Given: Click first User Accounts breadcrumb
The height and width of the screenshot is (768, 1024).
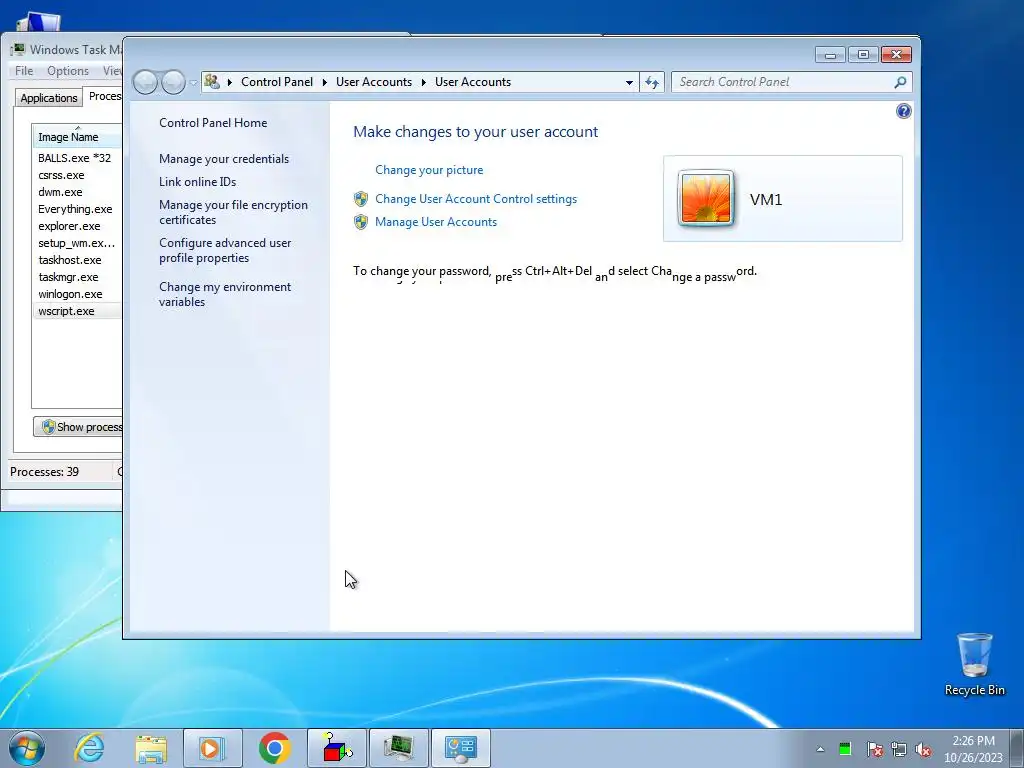Looking at the screenshot, I should tap(374, 82).
